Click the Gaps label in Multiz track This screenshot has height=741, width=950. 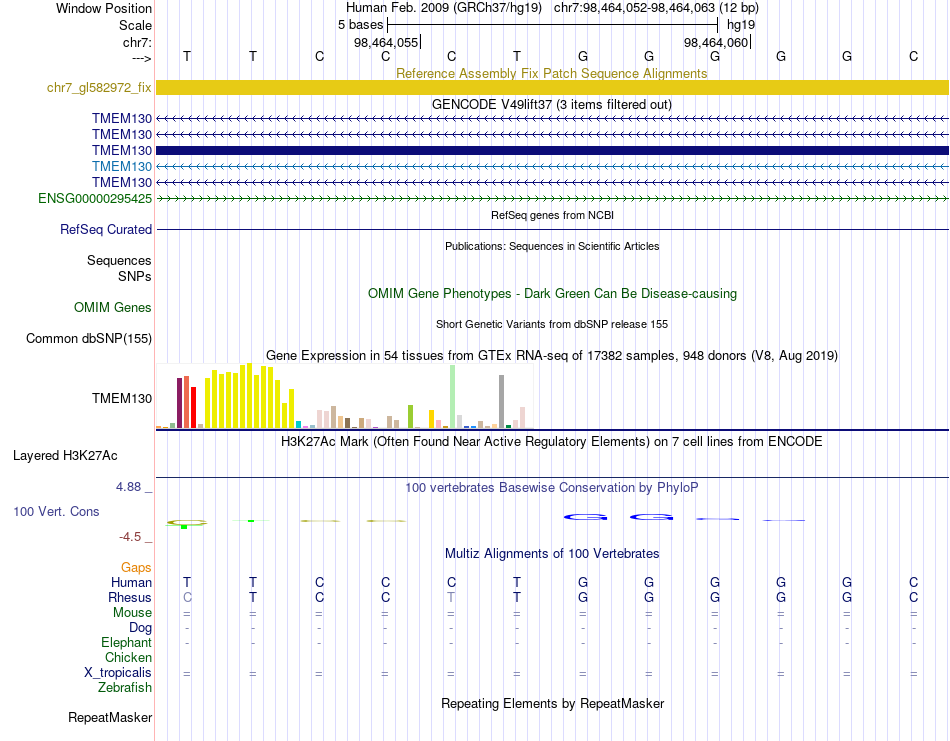tap(136, 568)
